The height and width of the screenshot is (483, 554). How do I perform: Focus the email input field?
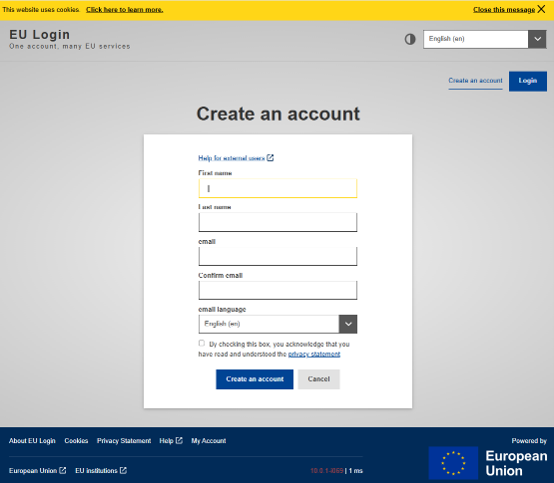pos(278,256)
